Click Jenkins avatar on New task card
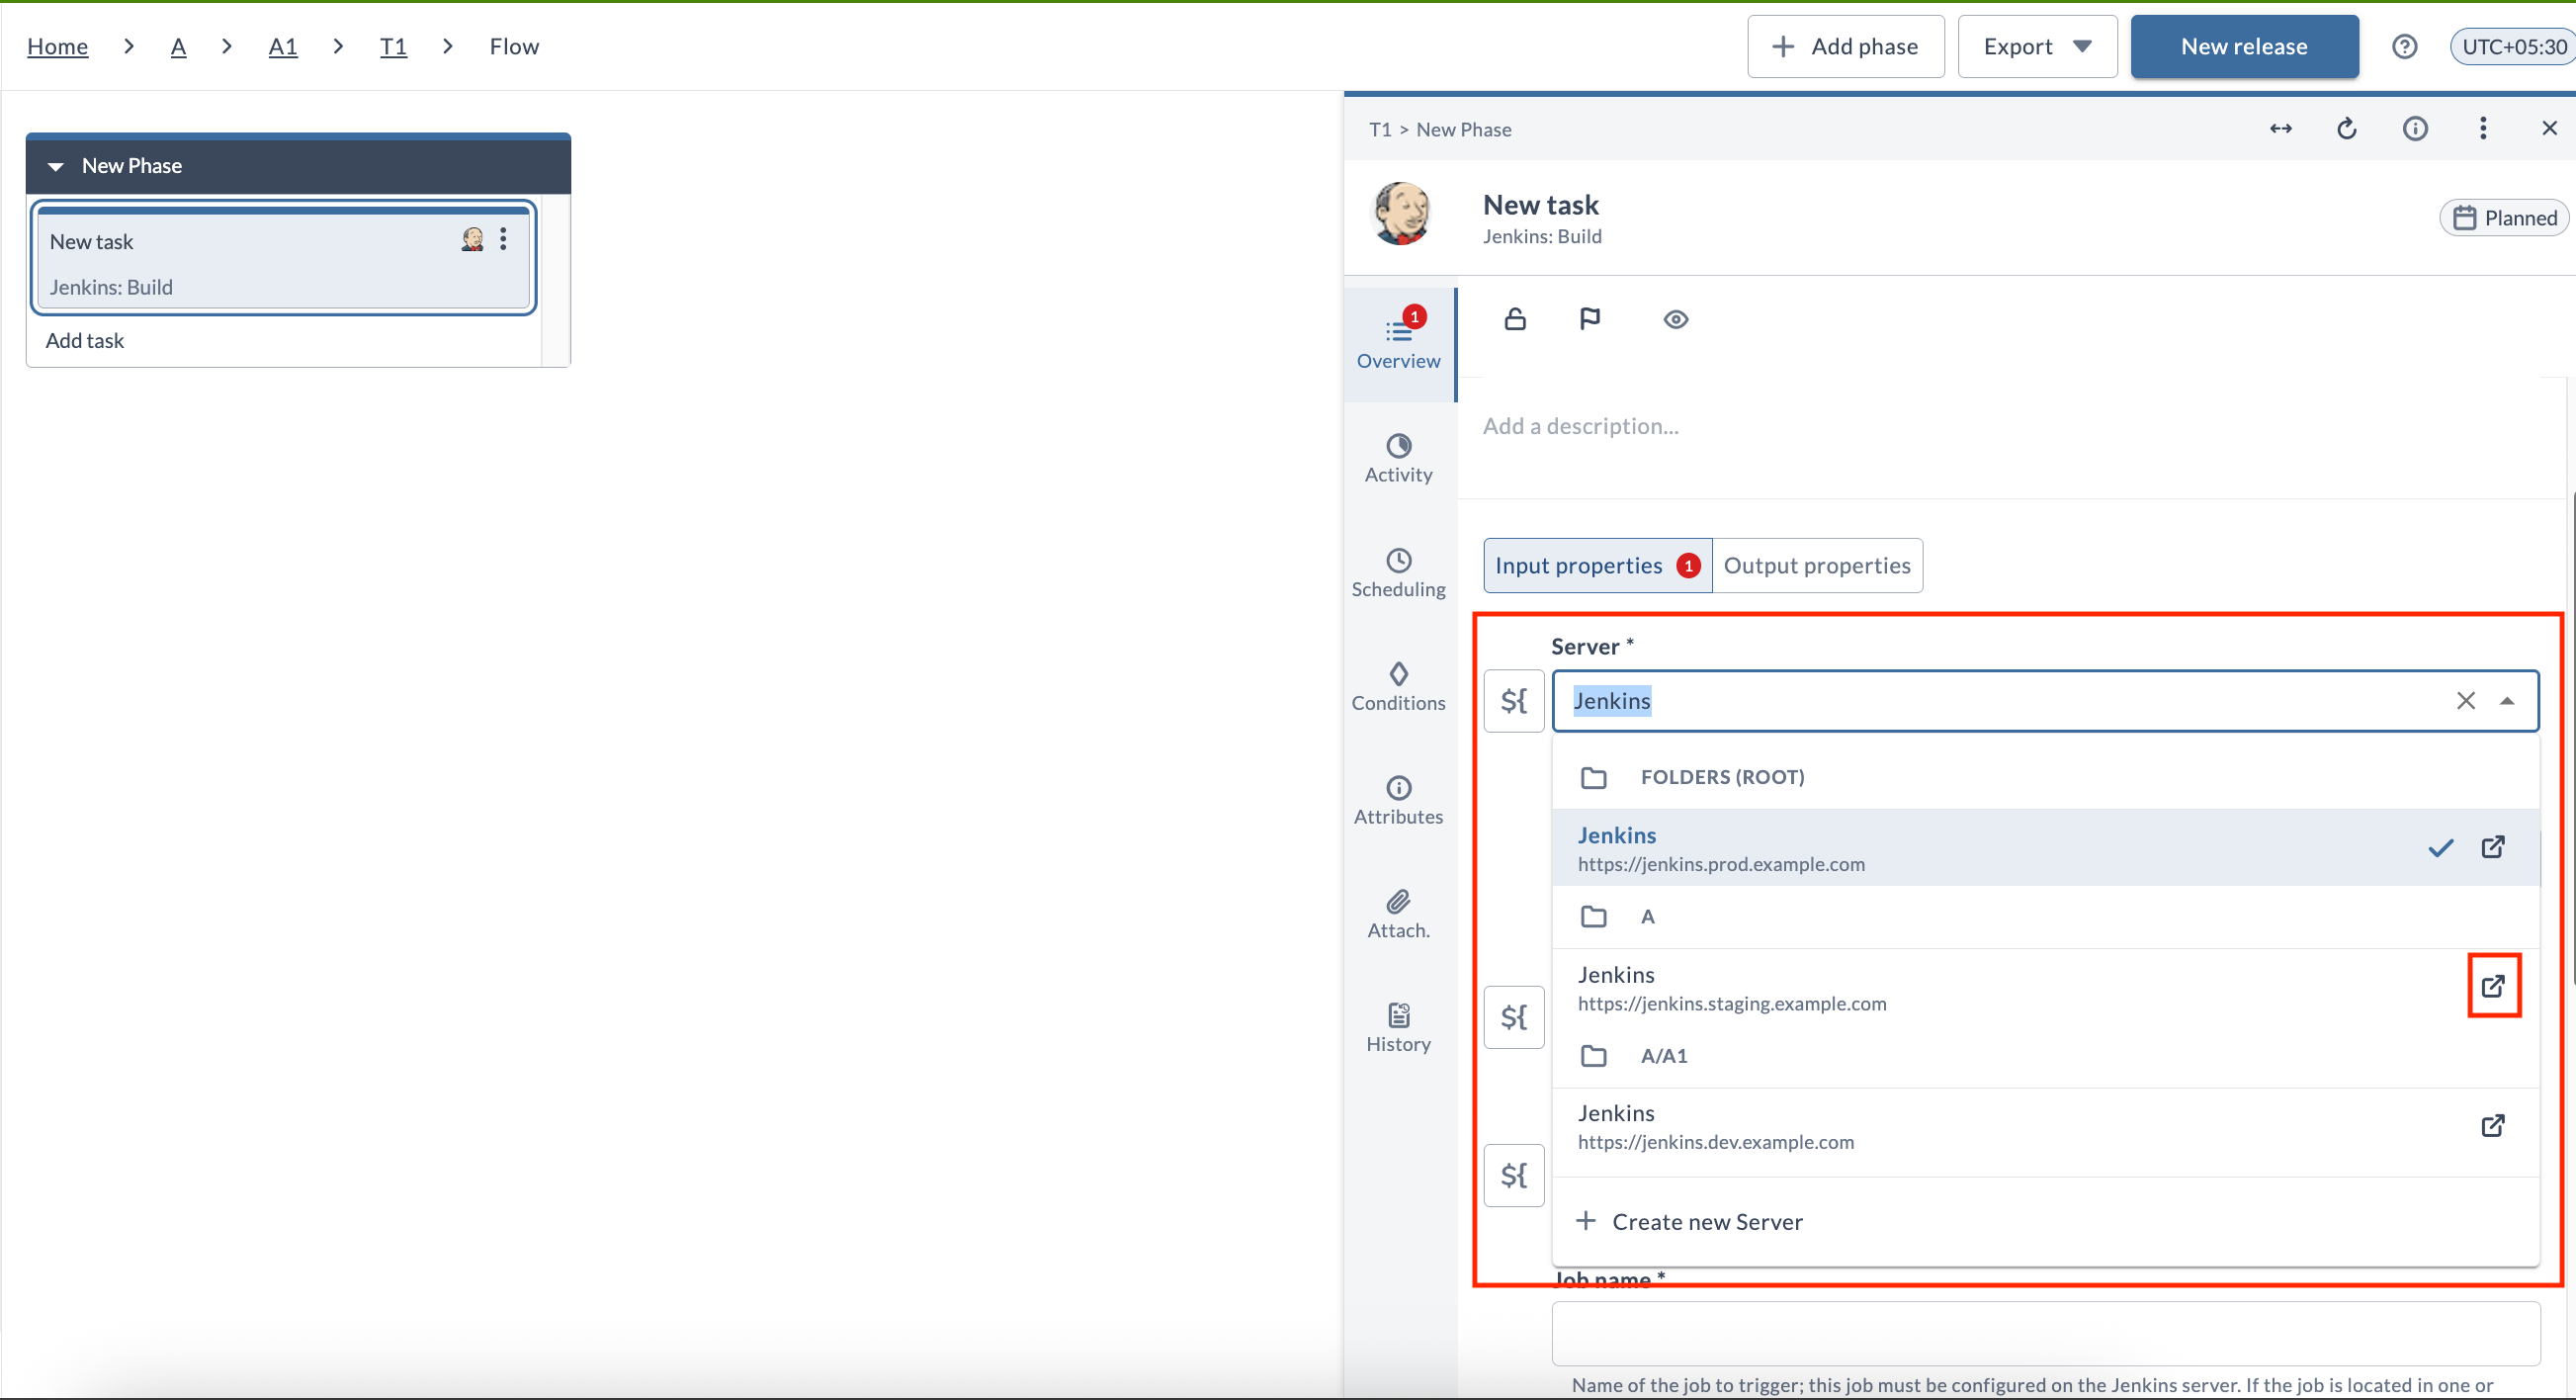The height and width of the screenshot is (1400, 2576). tap(472, 238)
